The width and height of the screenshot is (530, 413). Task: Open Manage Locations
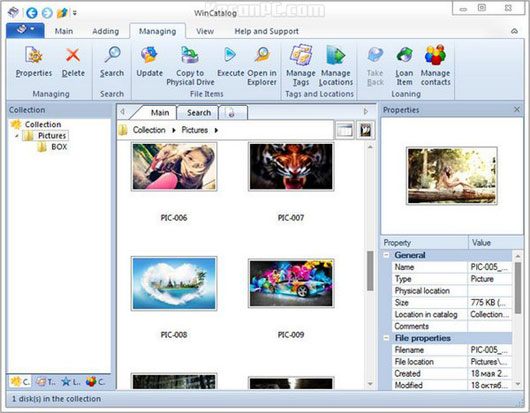pyautogui.click(x=336, y=66)
